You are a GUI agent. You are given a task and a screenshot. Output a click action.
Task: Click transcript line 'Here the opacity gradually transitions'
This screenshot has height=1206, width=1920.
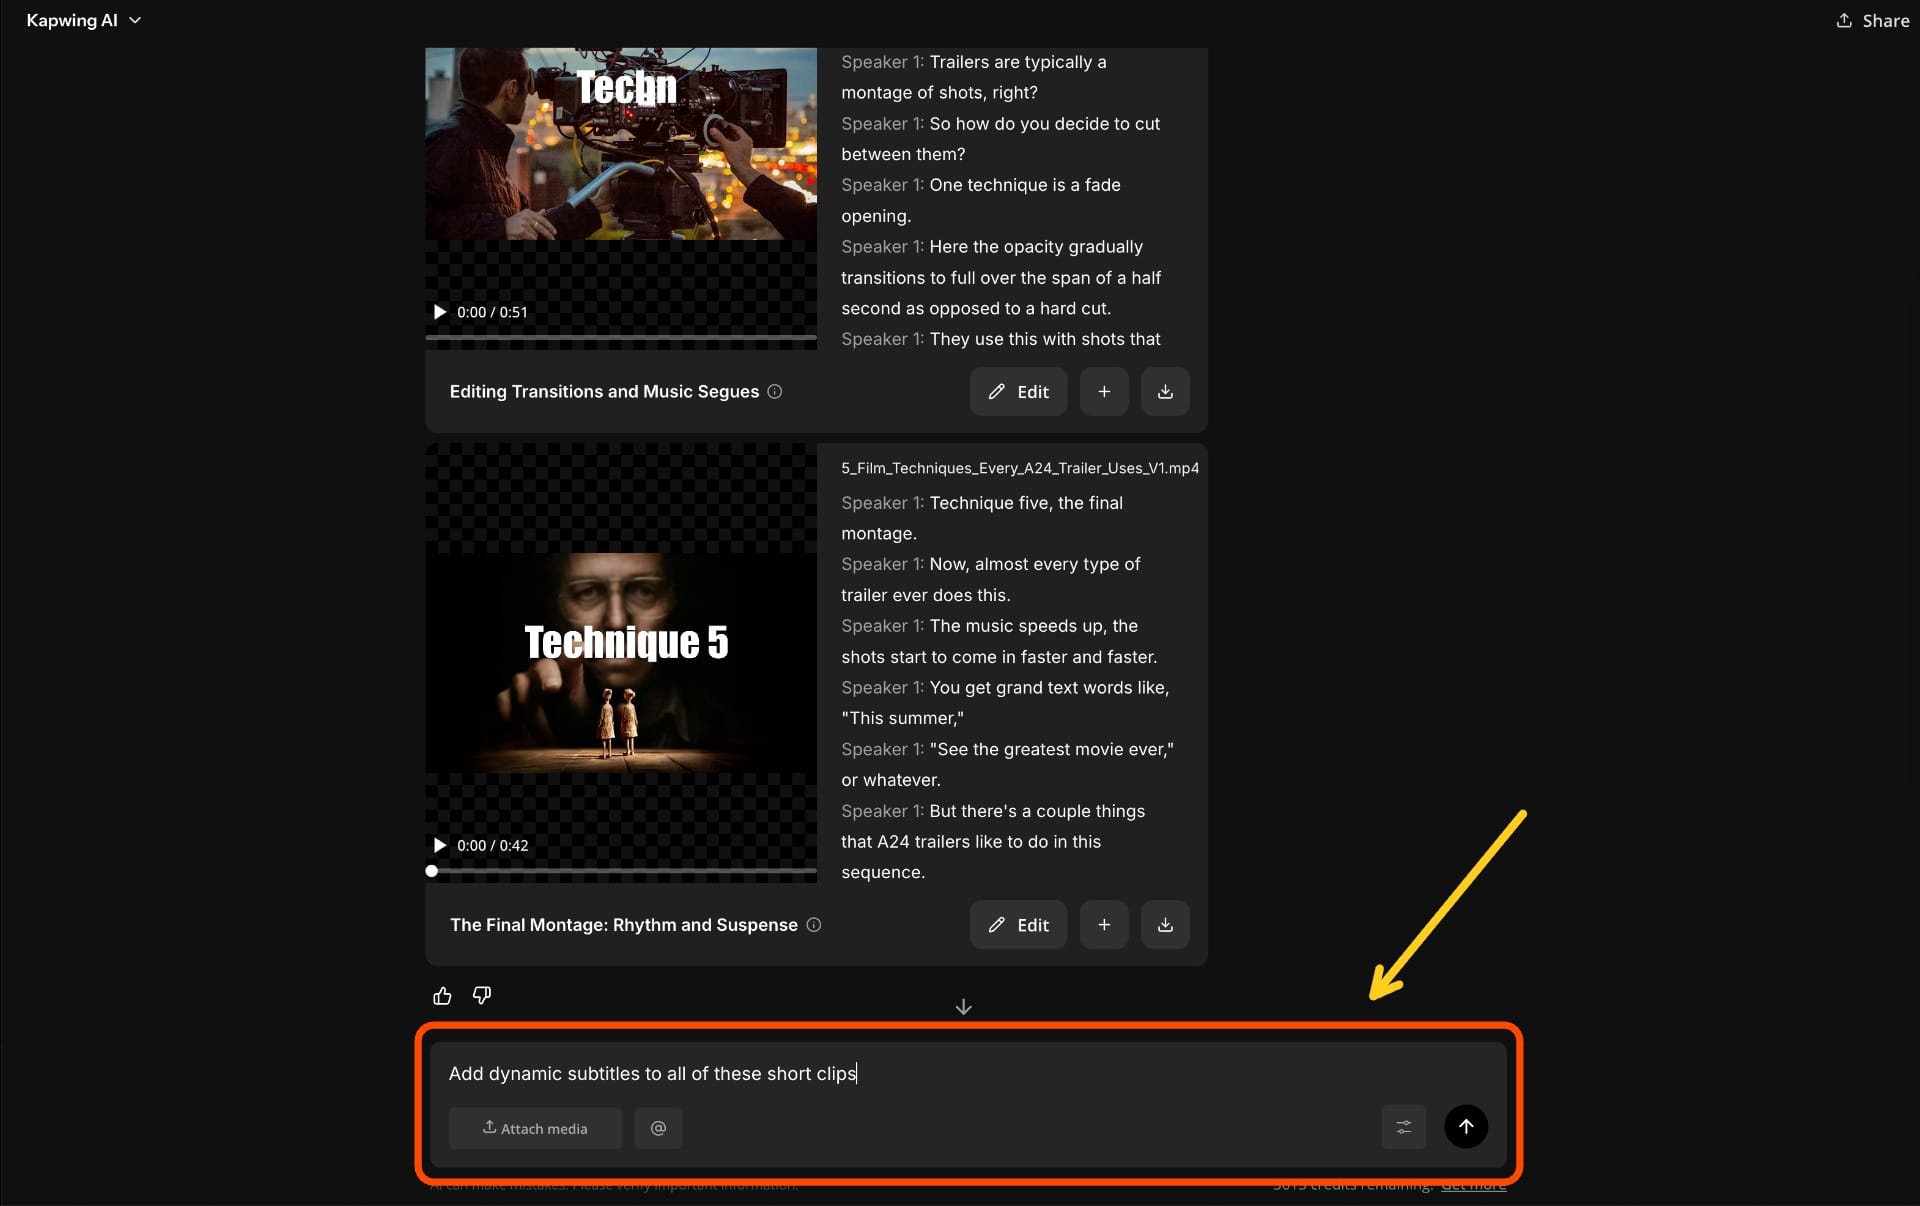(1001, 277)
